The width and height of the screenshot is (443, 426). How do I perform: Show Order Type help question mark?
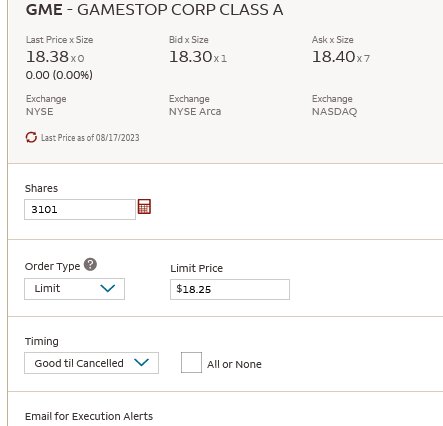point(90,265)
